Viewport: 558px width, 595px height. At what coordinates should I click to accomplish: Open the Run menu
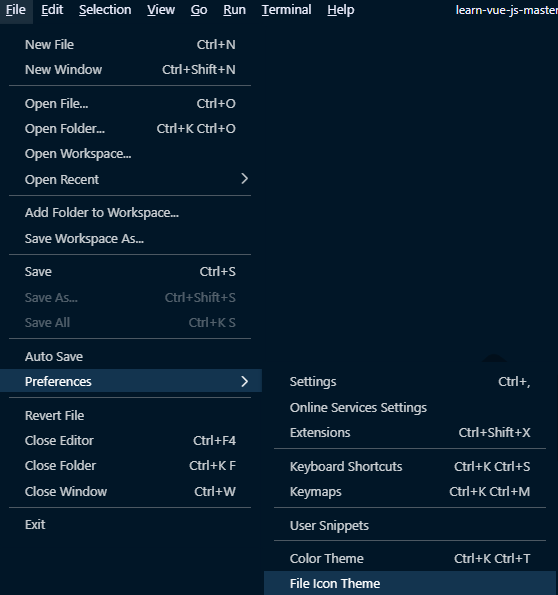(234, 10)
